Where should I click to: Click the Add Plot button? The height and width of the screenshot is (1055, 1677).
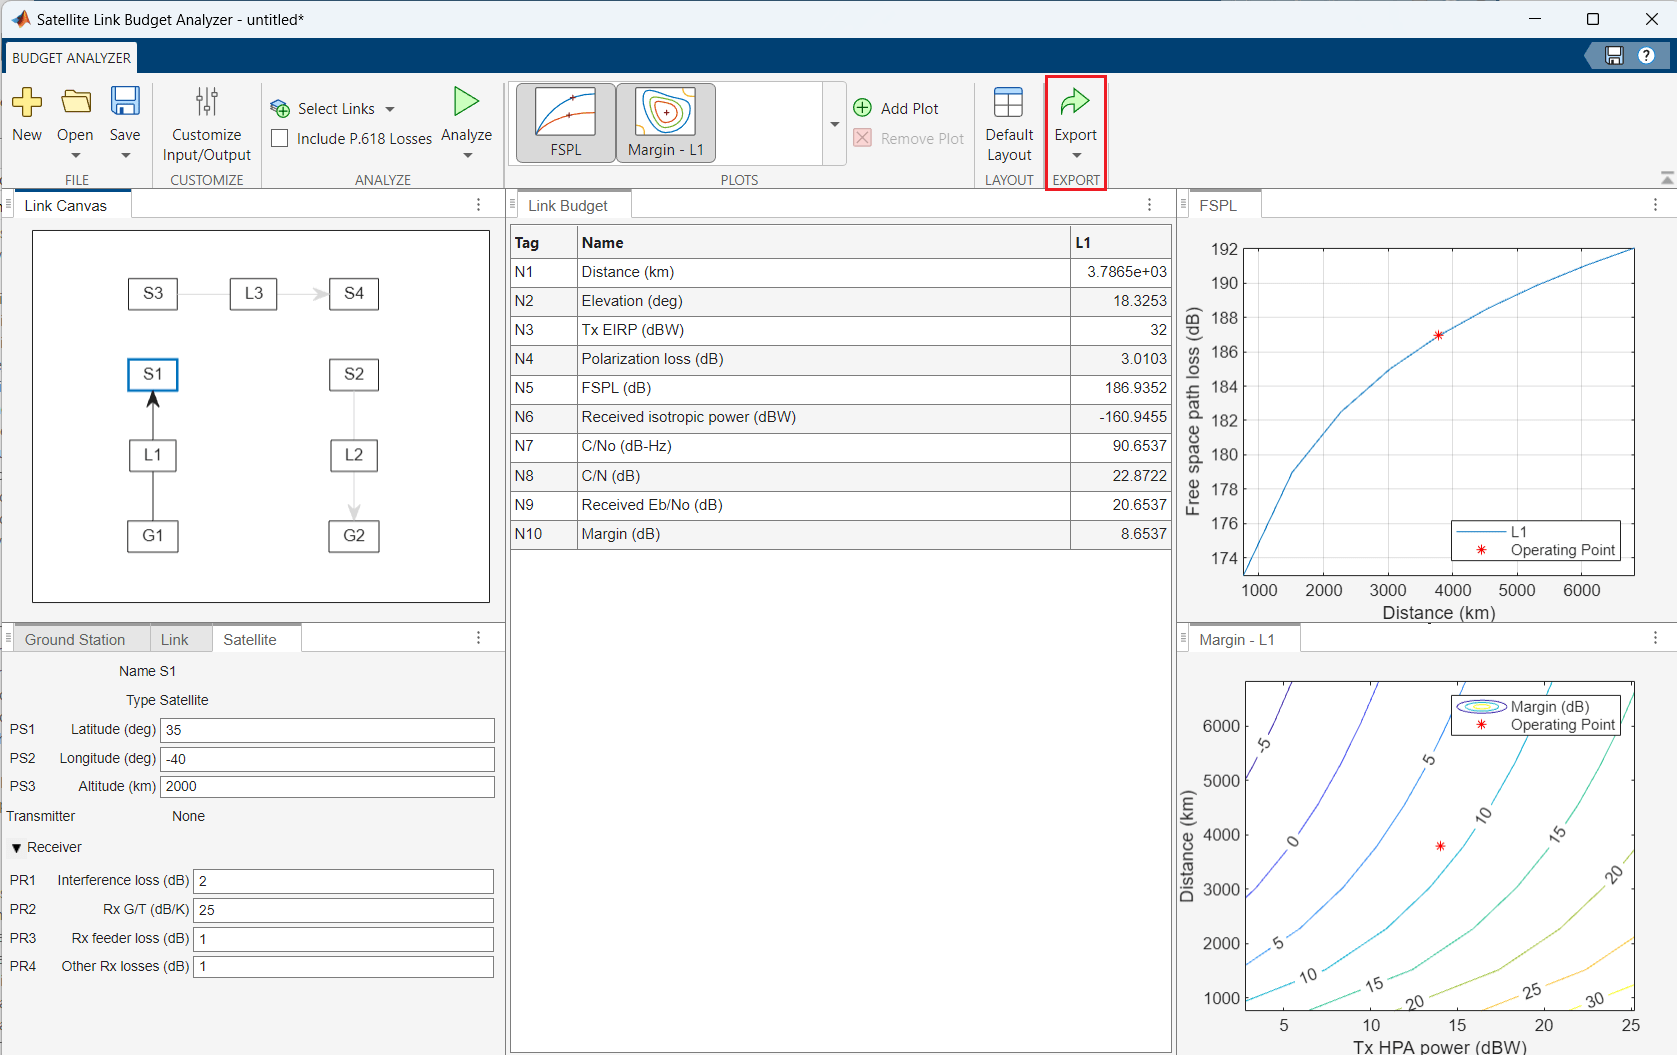click(x=896, y=109)
